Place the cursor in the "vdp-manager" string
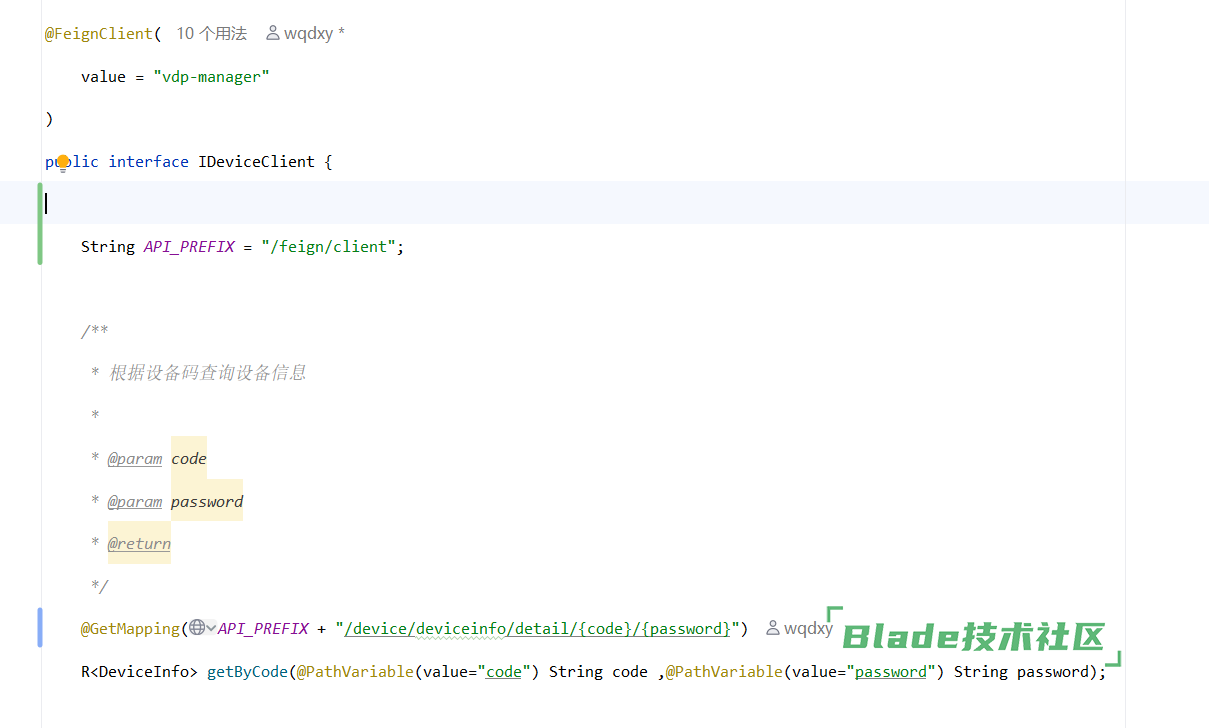Image resolution: width=1209 pixels, height=728 pixels. [x=211, y=76]
